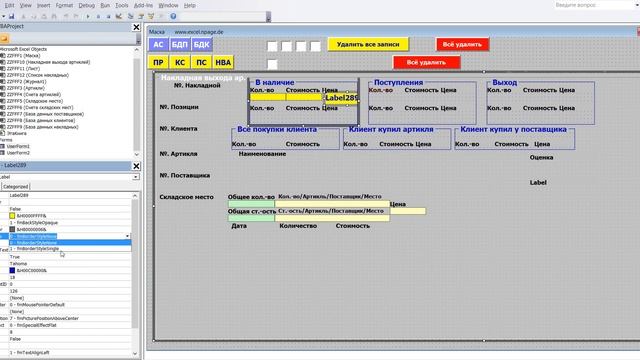Click the green field under Общее кол.-во
The height and width of the screenshot is (360, 640).
coord(251,204)
